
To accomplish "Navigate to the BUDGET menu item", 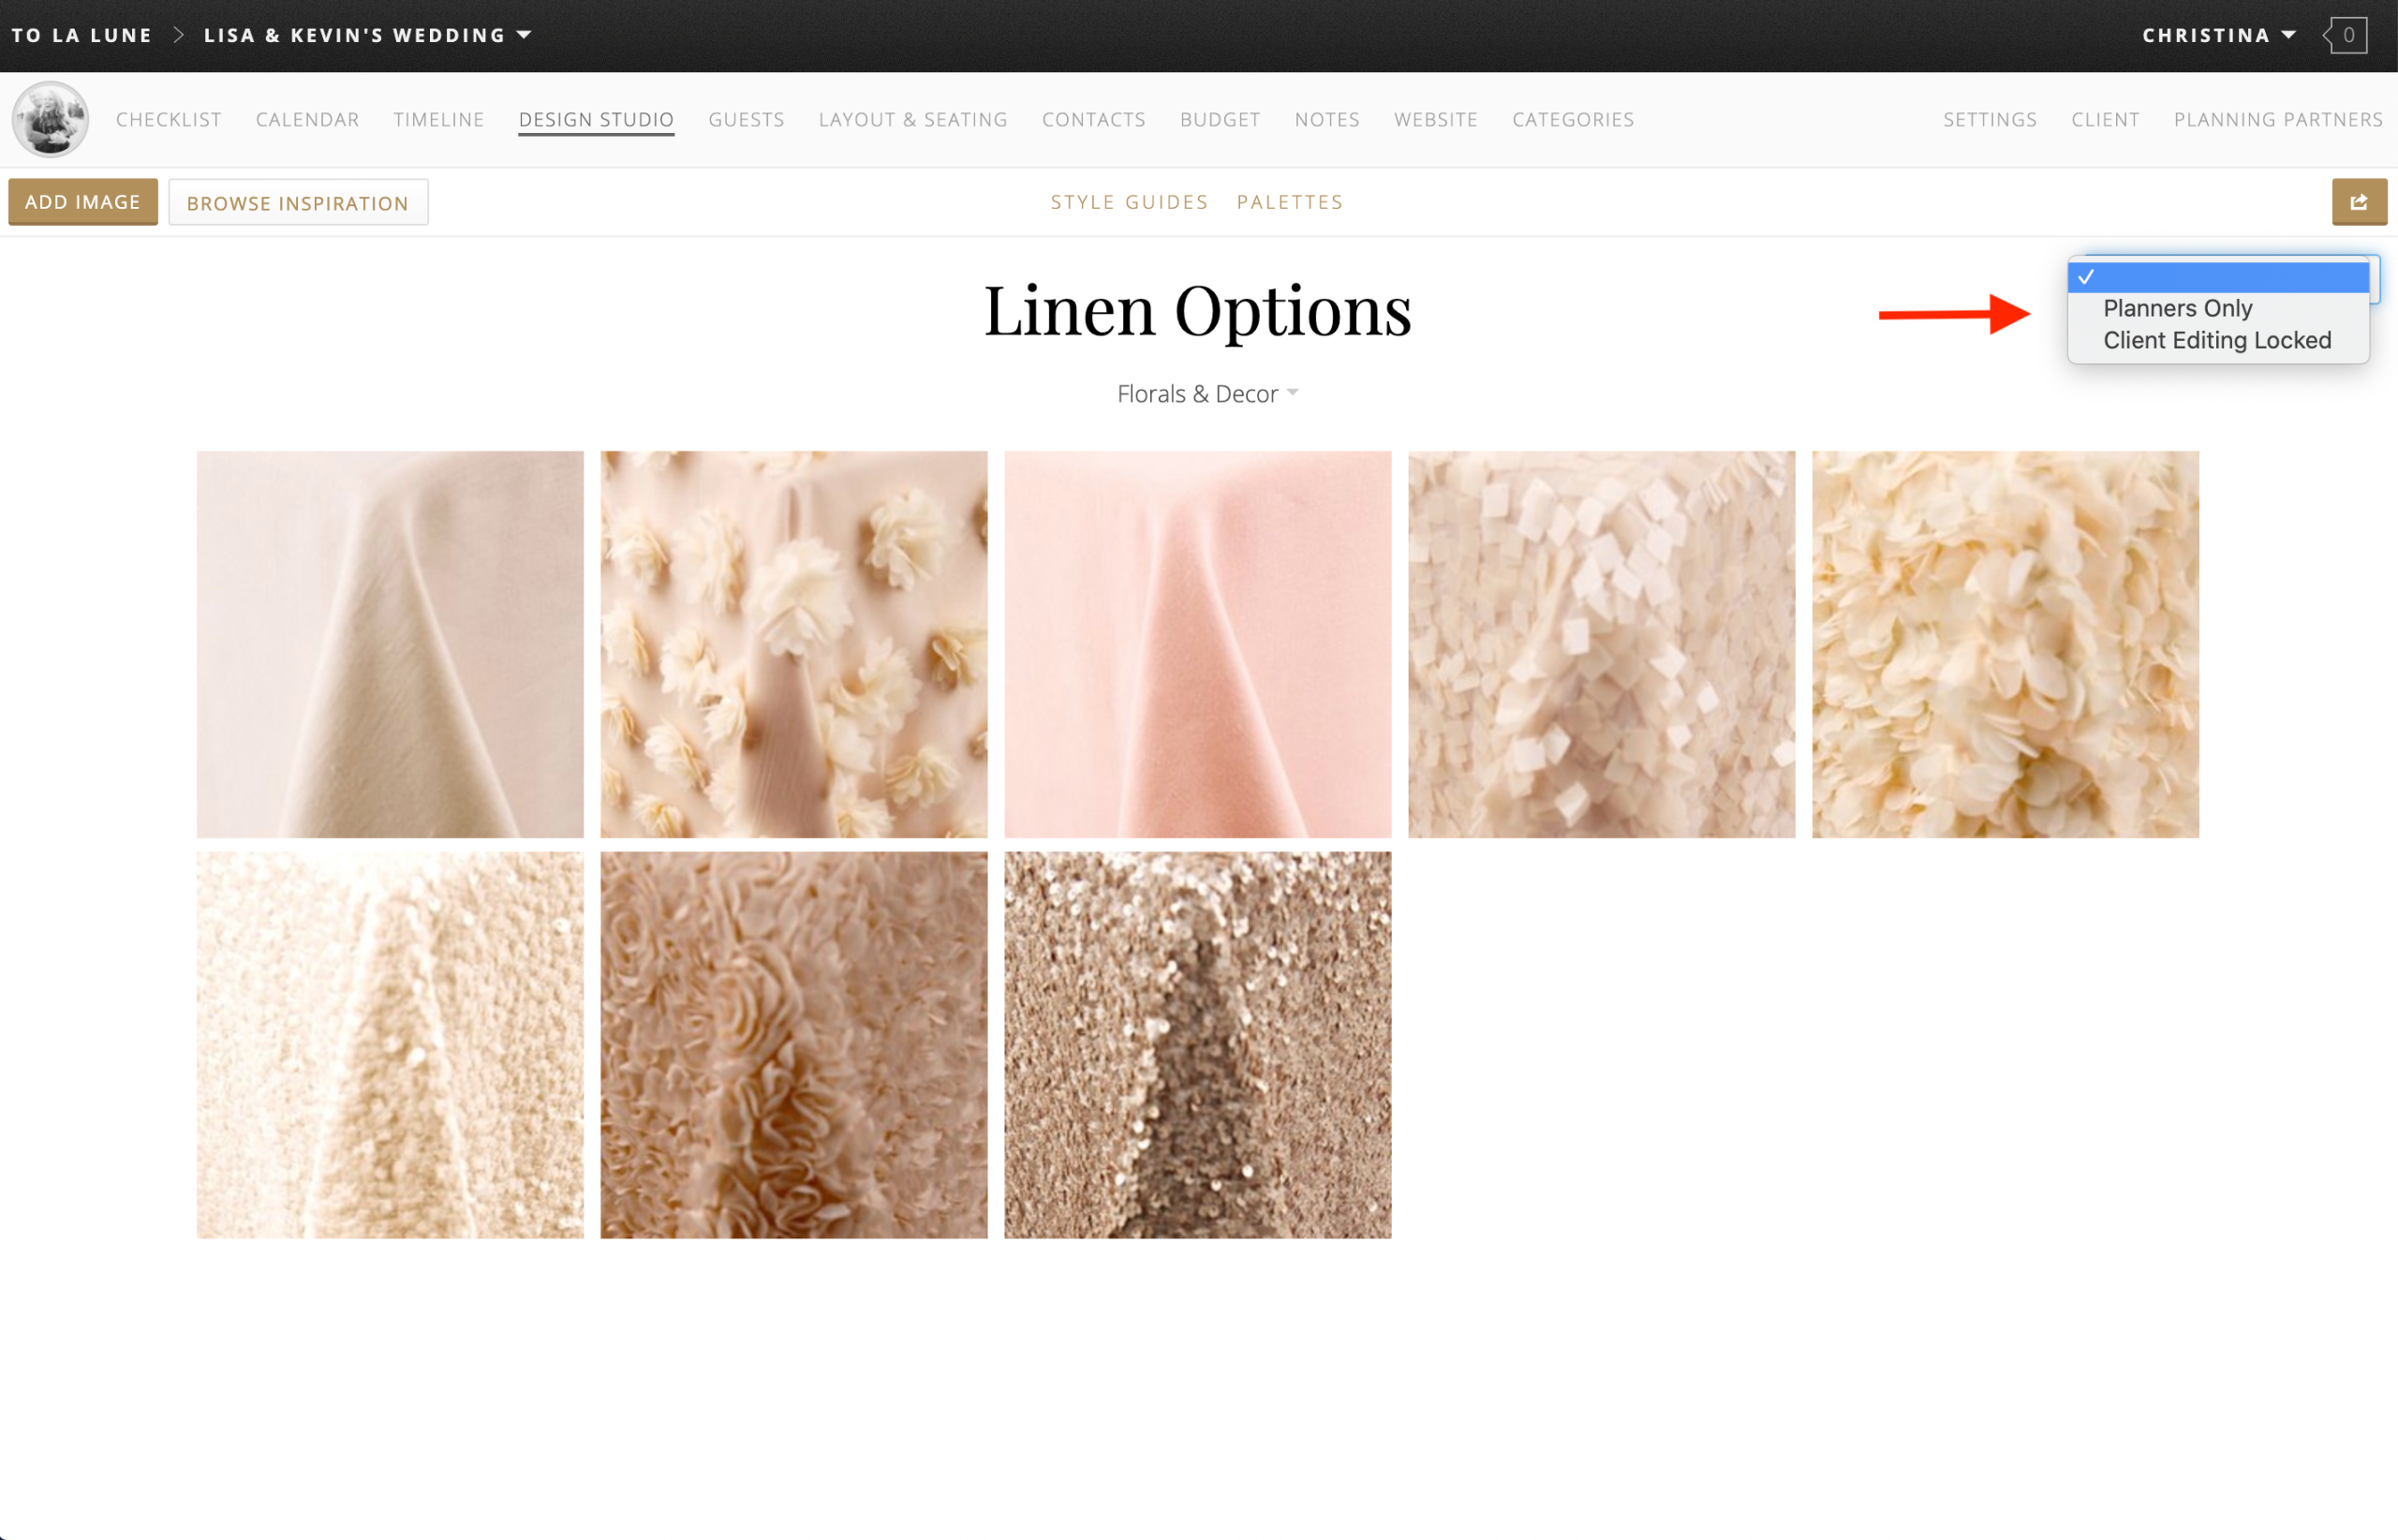I will click(1220, 119).
